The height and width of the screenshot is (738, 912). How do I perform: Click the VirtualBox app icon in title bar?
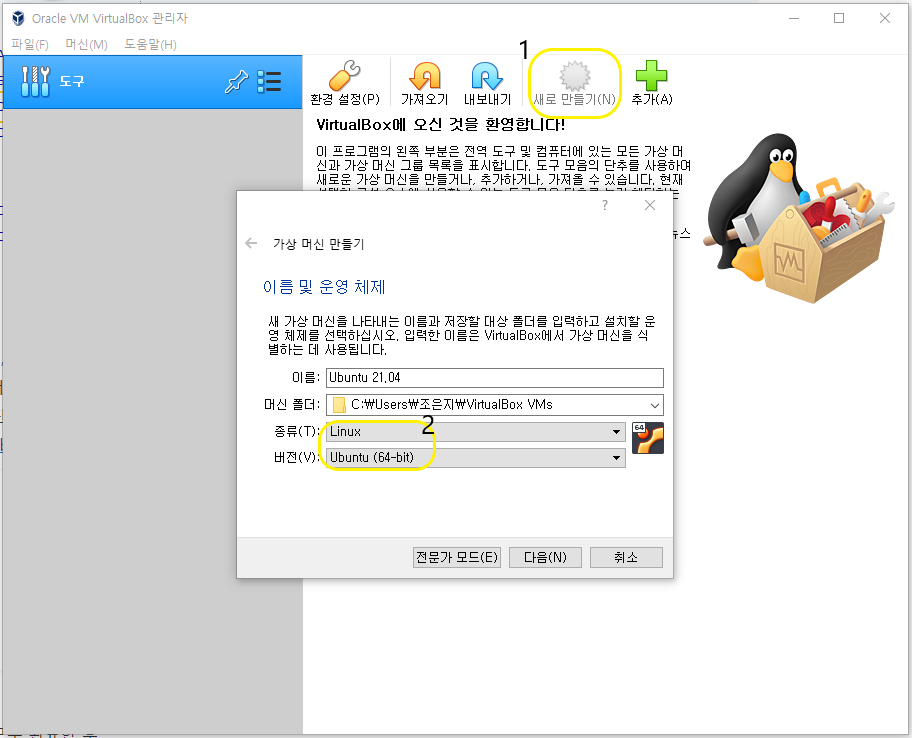coord(18,19)
